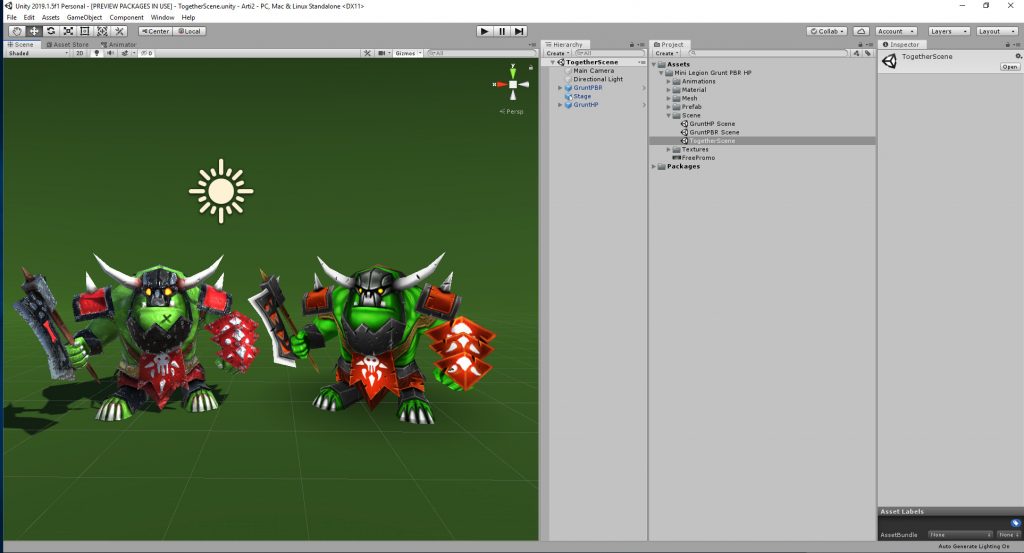Screen dimensions: 1024x553
Task: Open the cloud Services button
Action: click(861, 31)
